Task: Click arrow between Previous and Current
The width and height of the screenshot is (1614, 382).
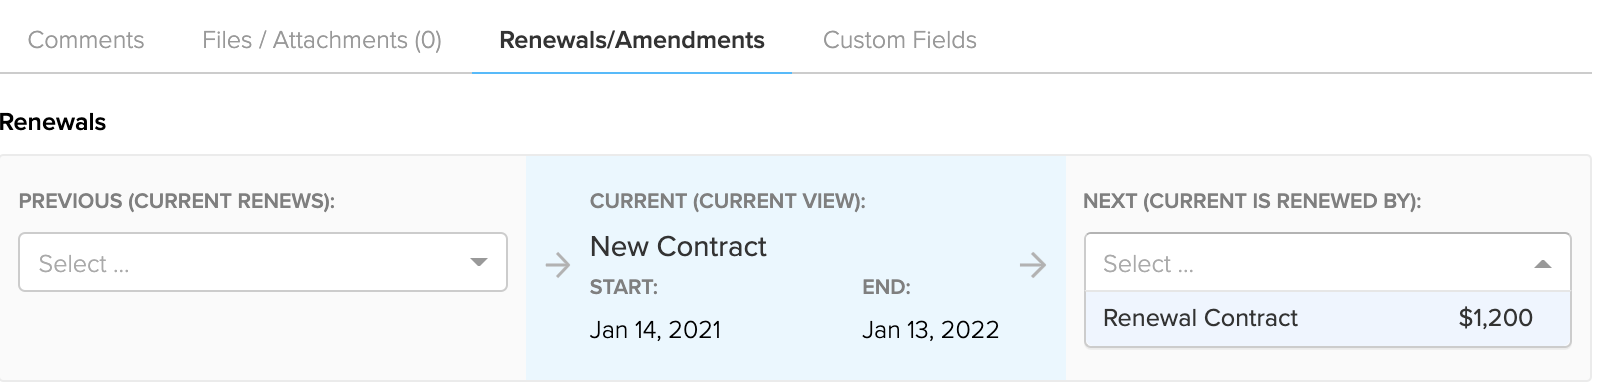Action: [557, 265]
